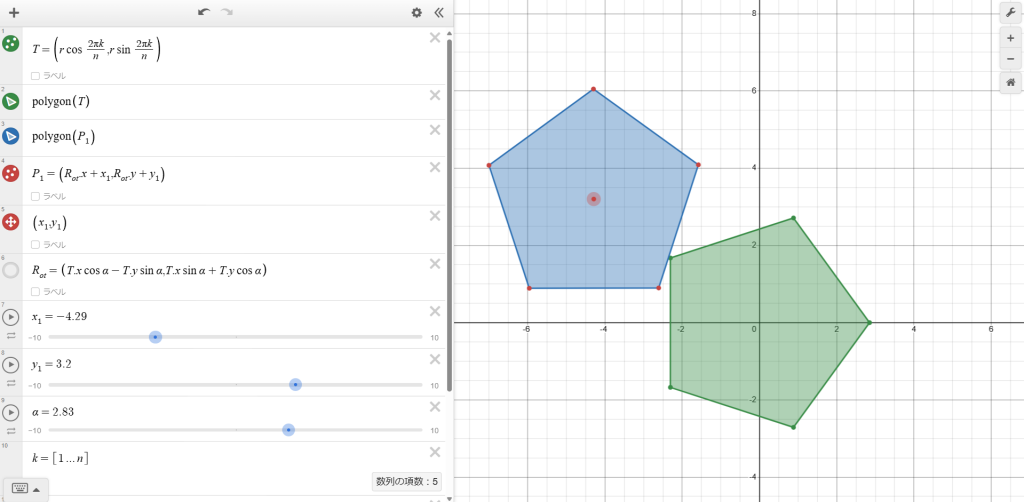Zoom out on the graph
1024x502 pixels.
[1010, 59]
